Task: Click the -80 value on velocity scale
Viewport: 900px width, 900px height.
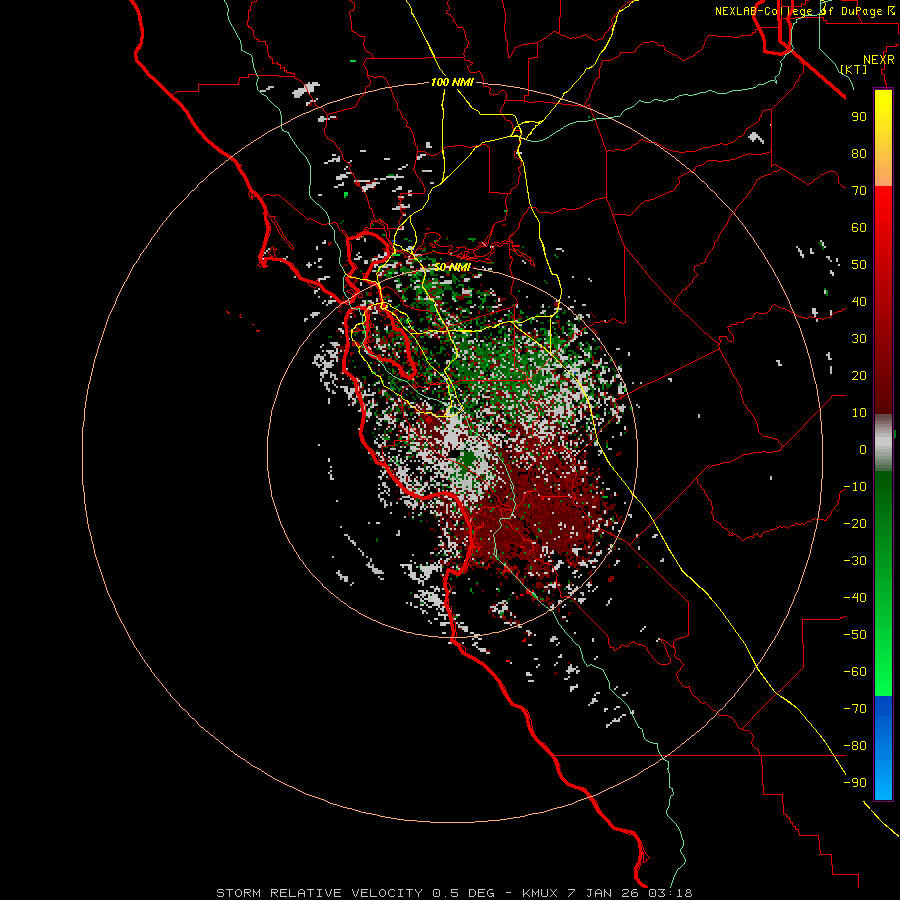Action: (x=855, y=746)
